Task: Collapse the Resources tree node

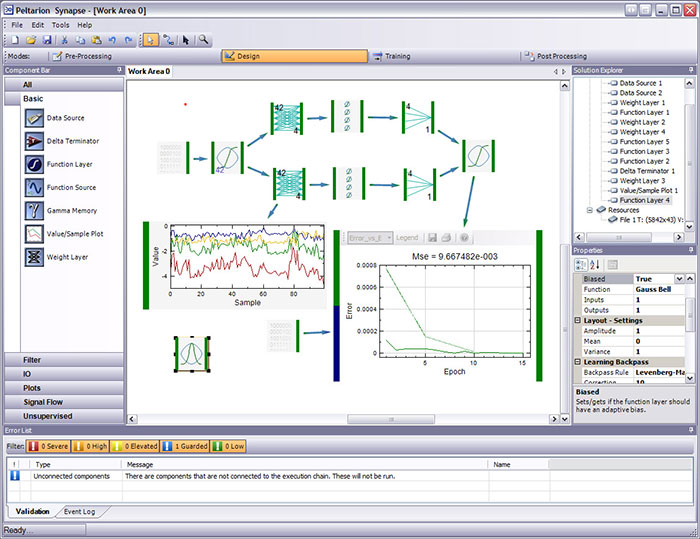Action: 589,210
